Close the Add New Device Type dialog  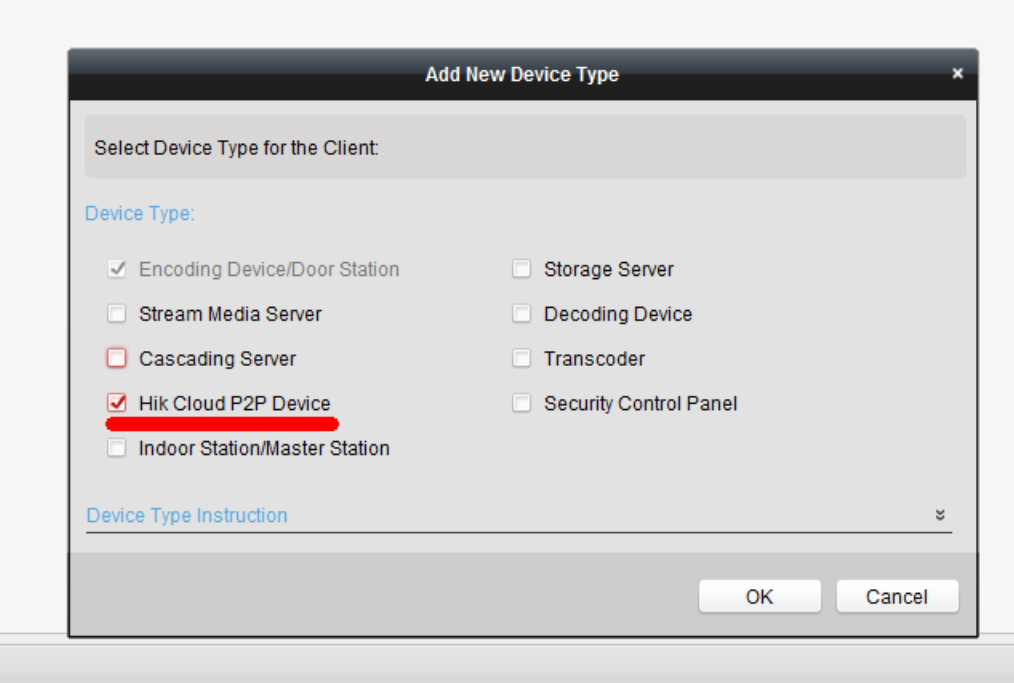pyautogui.click(x=957, y=74)
